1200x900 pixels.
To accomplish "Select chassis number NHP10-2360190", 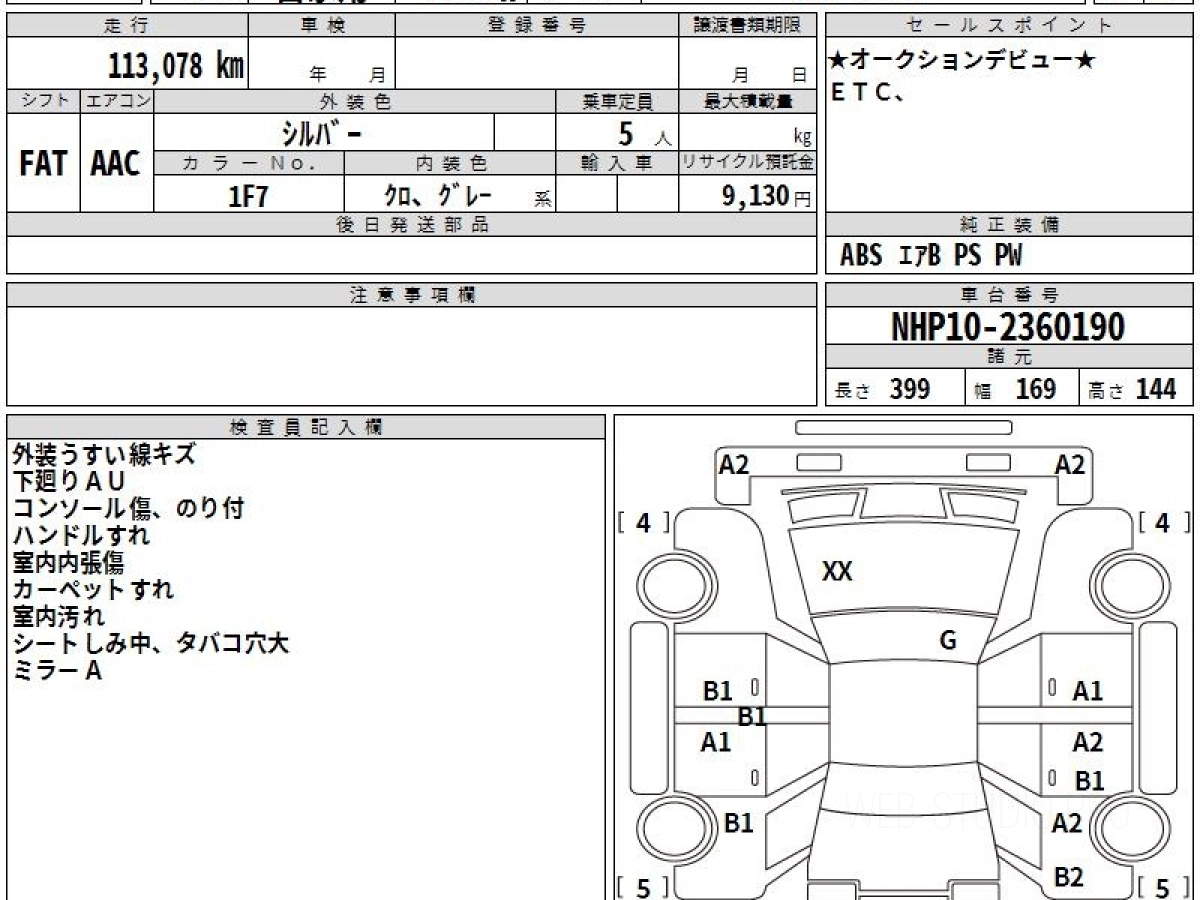I will (x=1008, y=327).
